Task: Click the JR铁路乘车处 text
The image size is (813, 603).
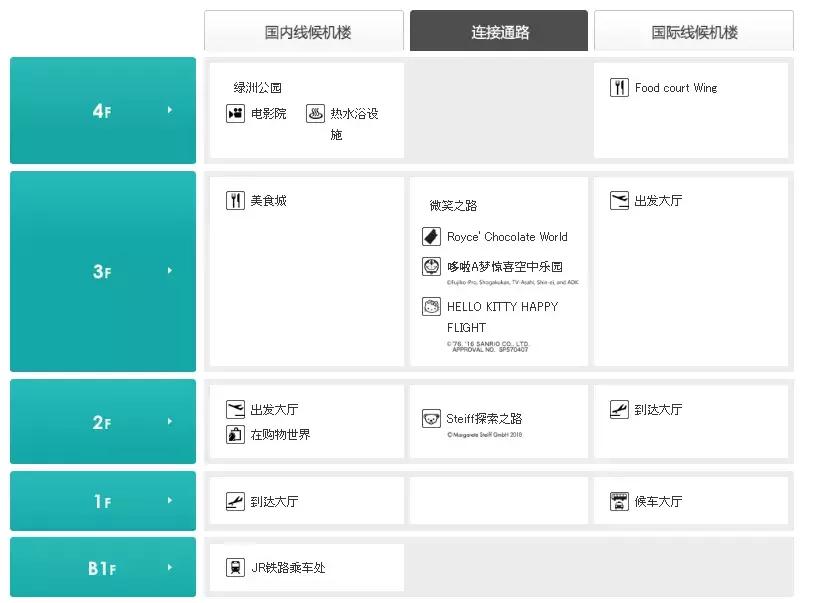Action: tap(288, 567)
